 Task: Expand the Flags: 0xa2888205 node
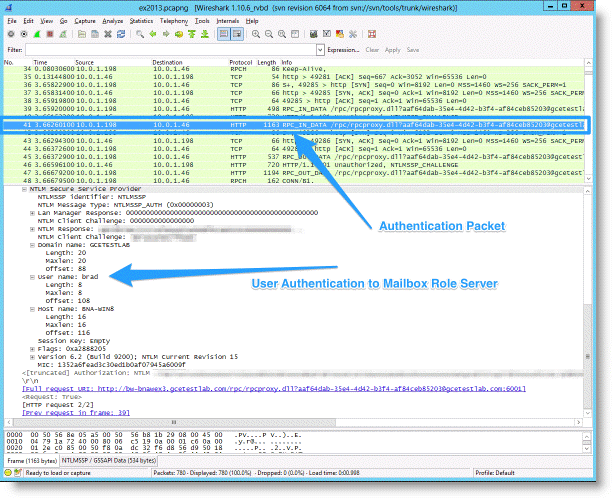point(32,349)
